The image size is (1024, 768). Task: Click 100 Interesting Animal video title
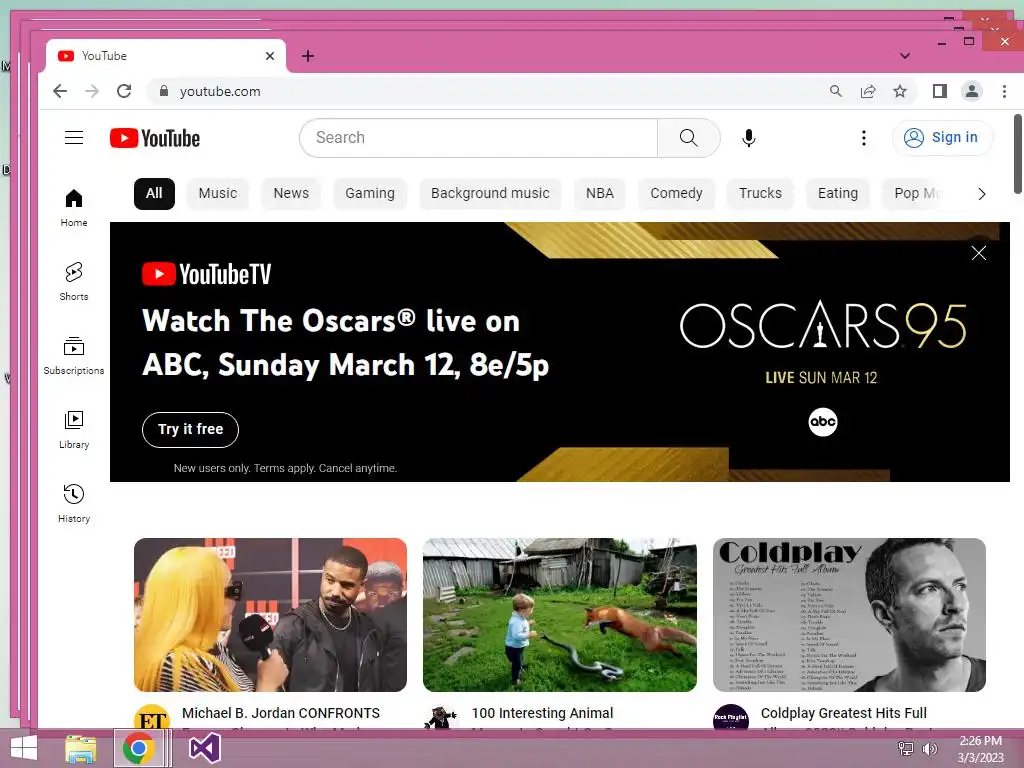(543, 713)
